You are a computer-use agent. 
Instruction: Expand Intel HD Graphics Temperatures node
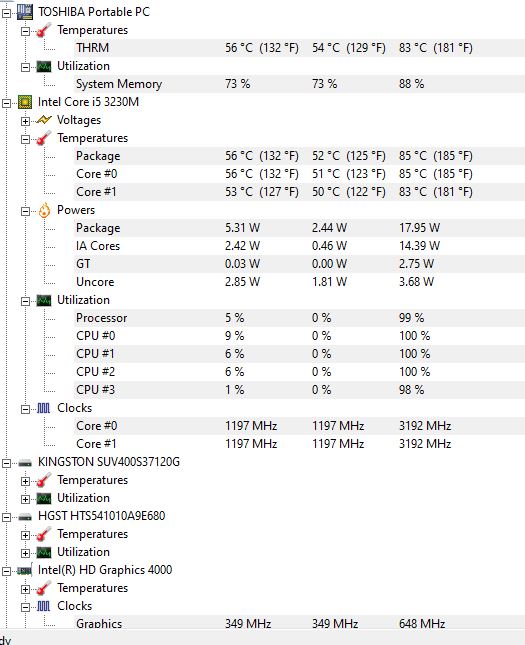point(25,589)
